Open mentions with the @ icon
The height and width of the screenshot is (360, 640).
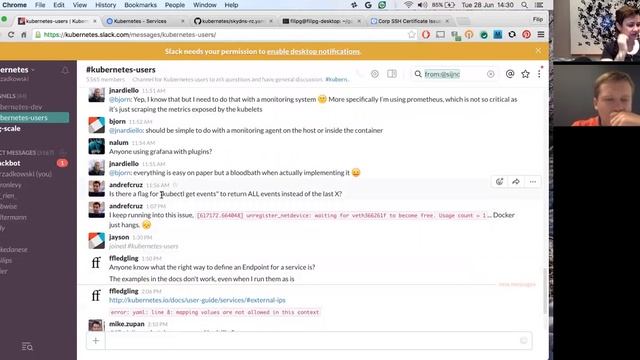[510, 74]
